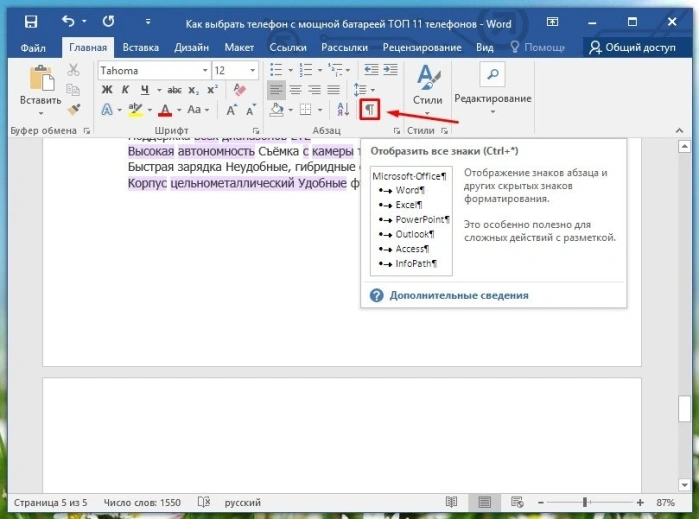The image size is (699, 519).
Task: Click the vertical scrollbar down arrow
Action: (x=684, y=485)
